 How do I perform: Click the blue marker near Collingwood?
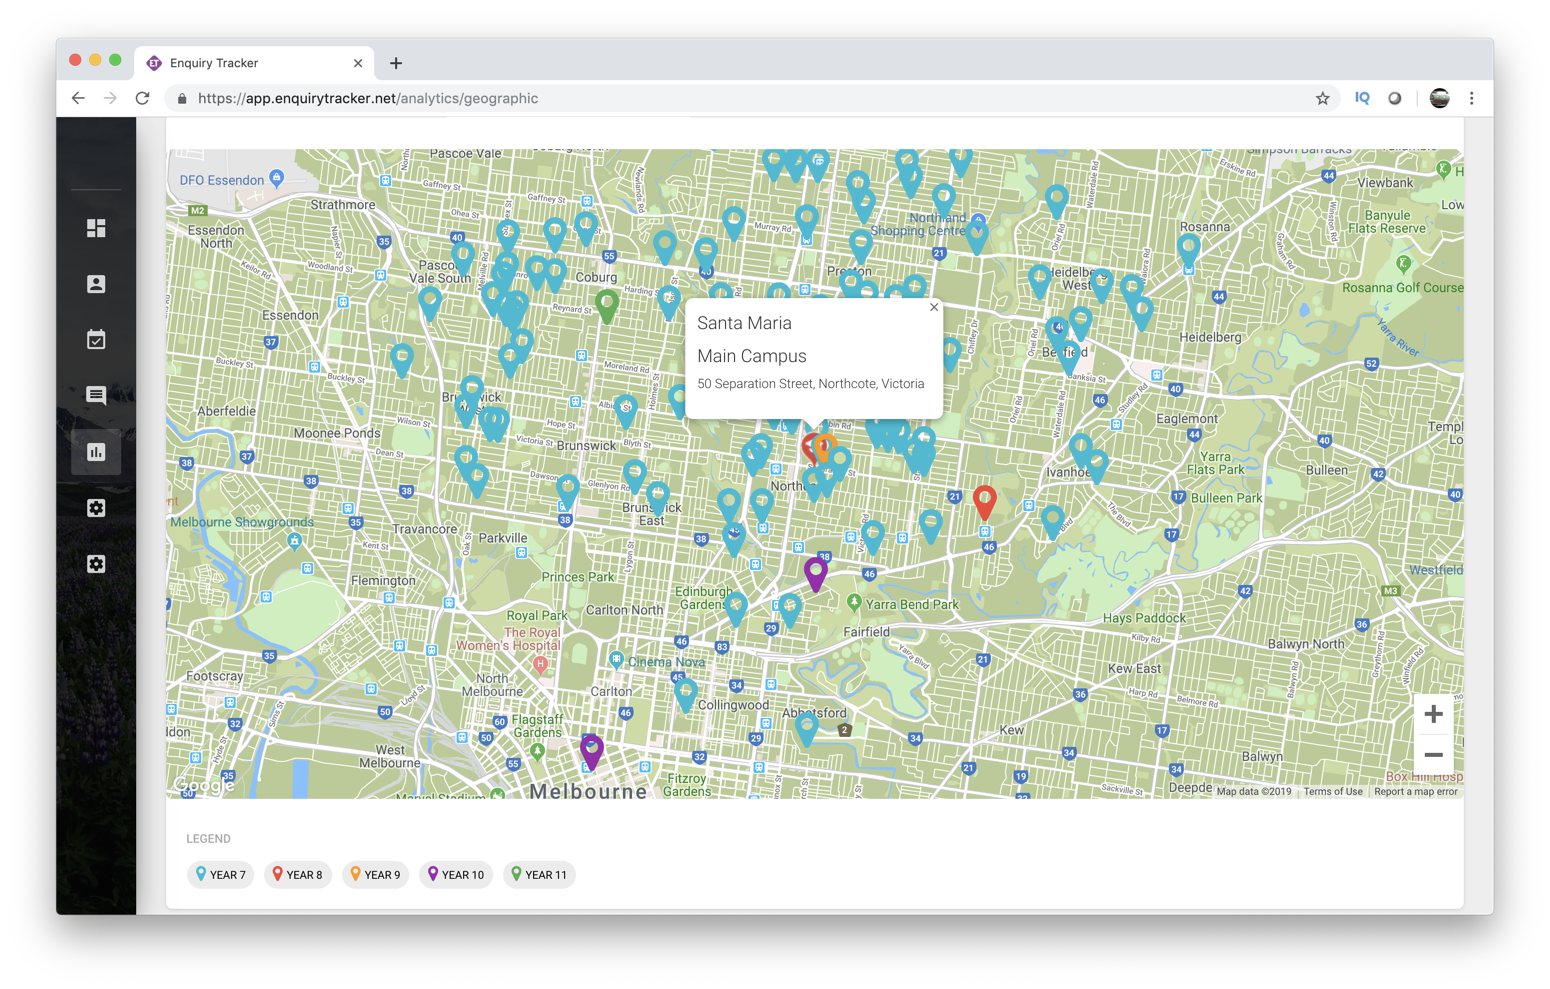pyautogui.click(x=685, y=693)
